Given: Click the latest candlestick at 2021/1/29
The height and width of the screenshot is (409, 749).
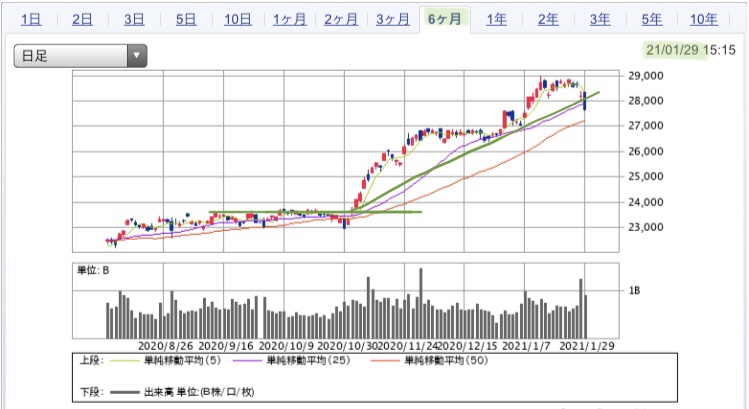Looking at the screenshot, I should click(x=585, y=101).
